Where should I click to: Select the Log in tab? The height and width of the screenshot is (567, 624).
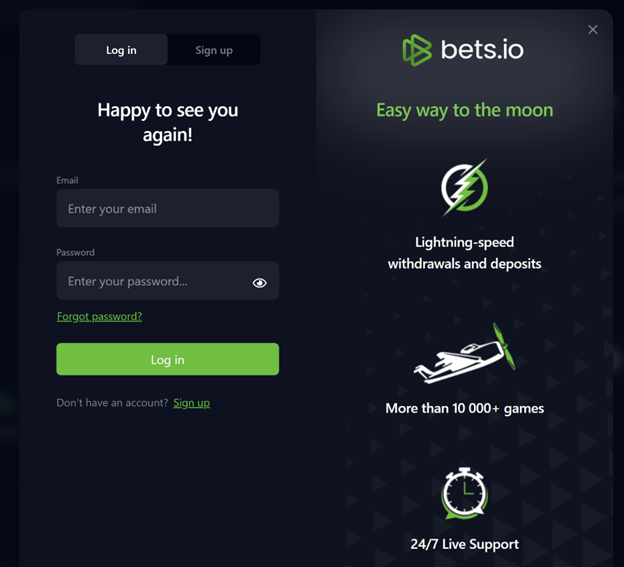pos(121,50)
